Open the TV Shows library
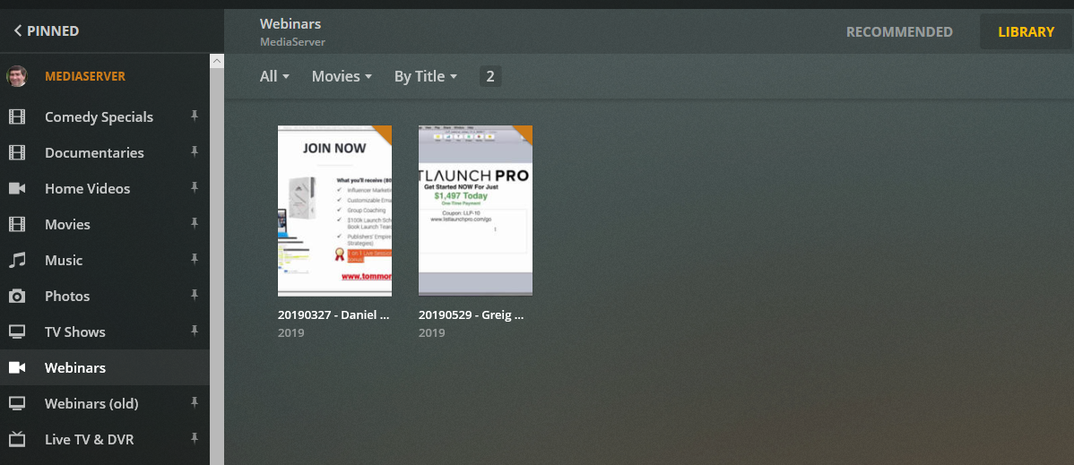 75,332
